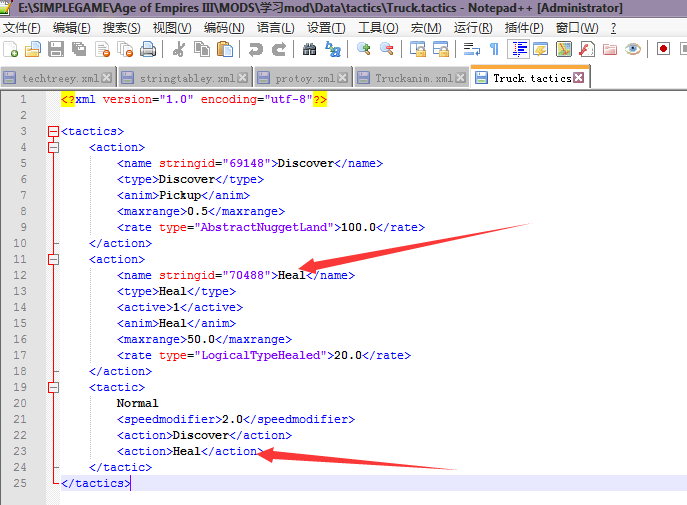Toggle show all characters pilcrow icon
This screenshot has height=505, width=687.
(x=494, y=49)
